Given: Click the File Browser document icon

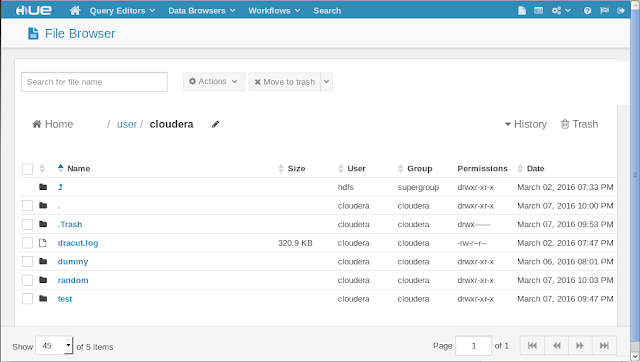Looking at the screenshot, I should click(33, 33).
